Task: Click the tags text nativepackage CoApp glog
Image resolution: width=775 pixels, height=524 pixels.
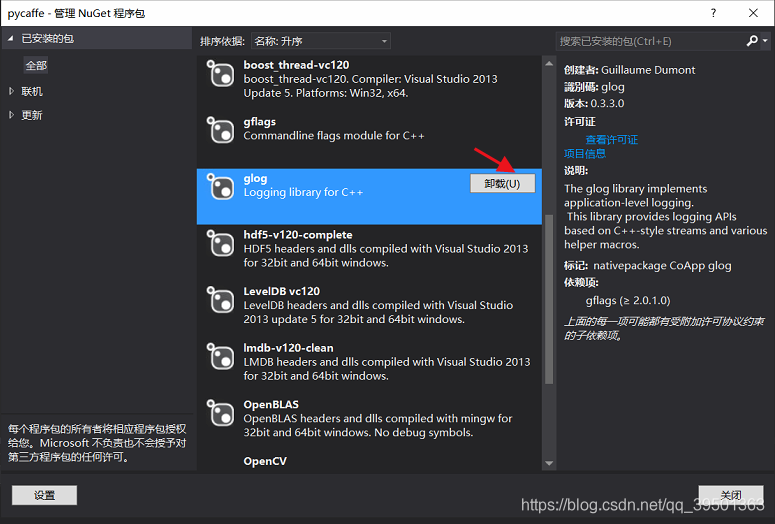Action: [x=662, y=266]
